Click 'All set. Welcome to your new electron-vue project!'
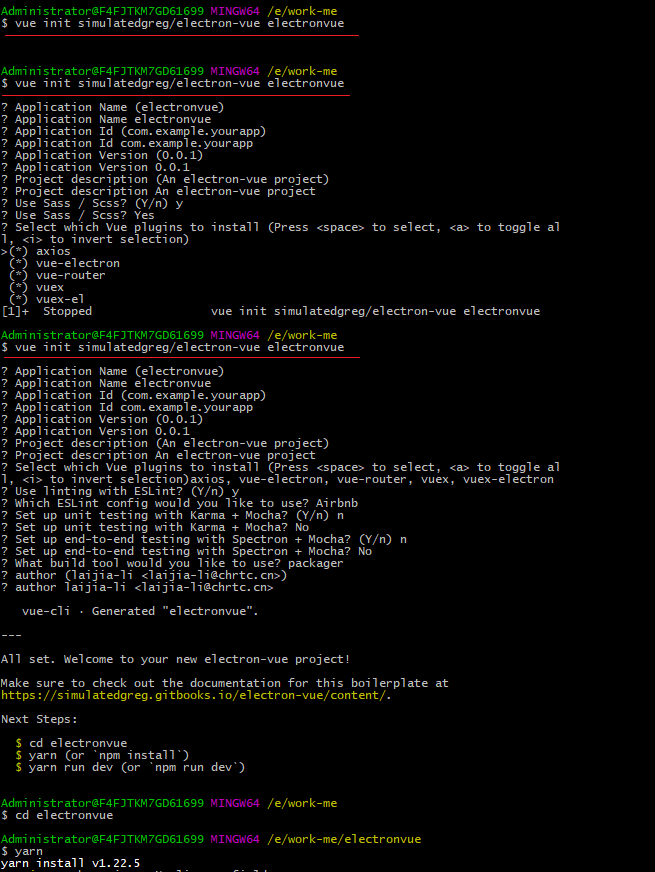 pyautogui.click(x=176, y=660)
